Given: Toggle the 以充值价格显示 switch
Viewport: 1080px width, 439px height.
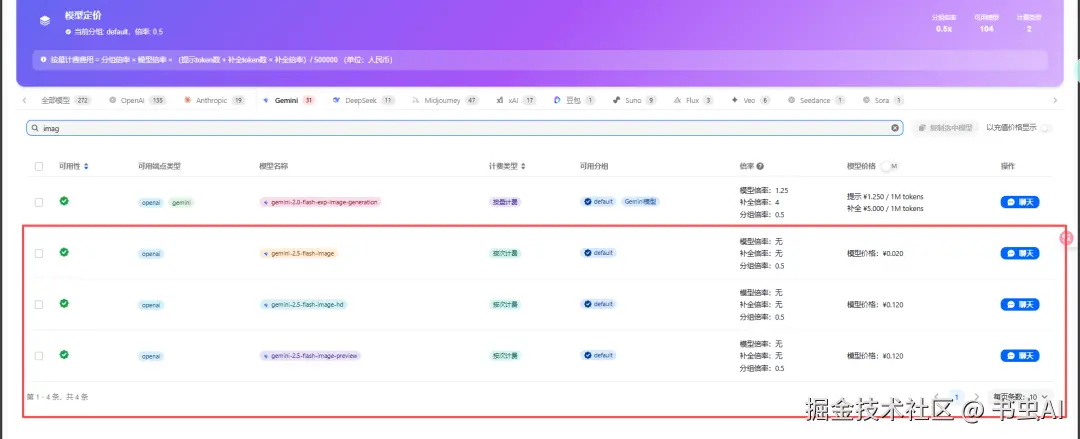Looking at the screenshot, I should [x=1046, y=128].
